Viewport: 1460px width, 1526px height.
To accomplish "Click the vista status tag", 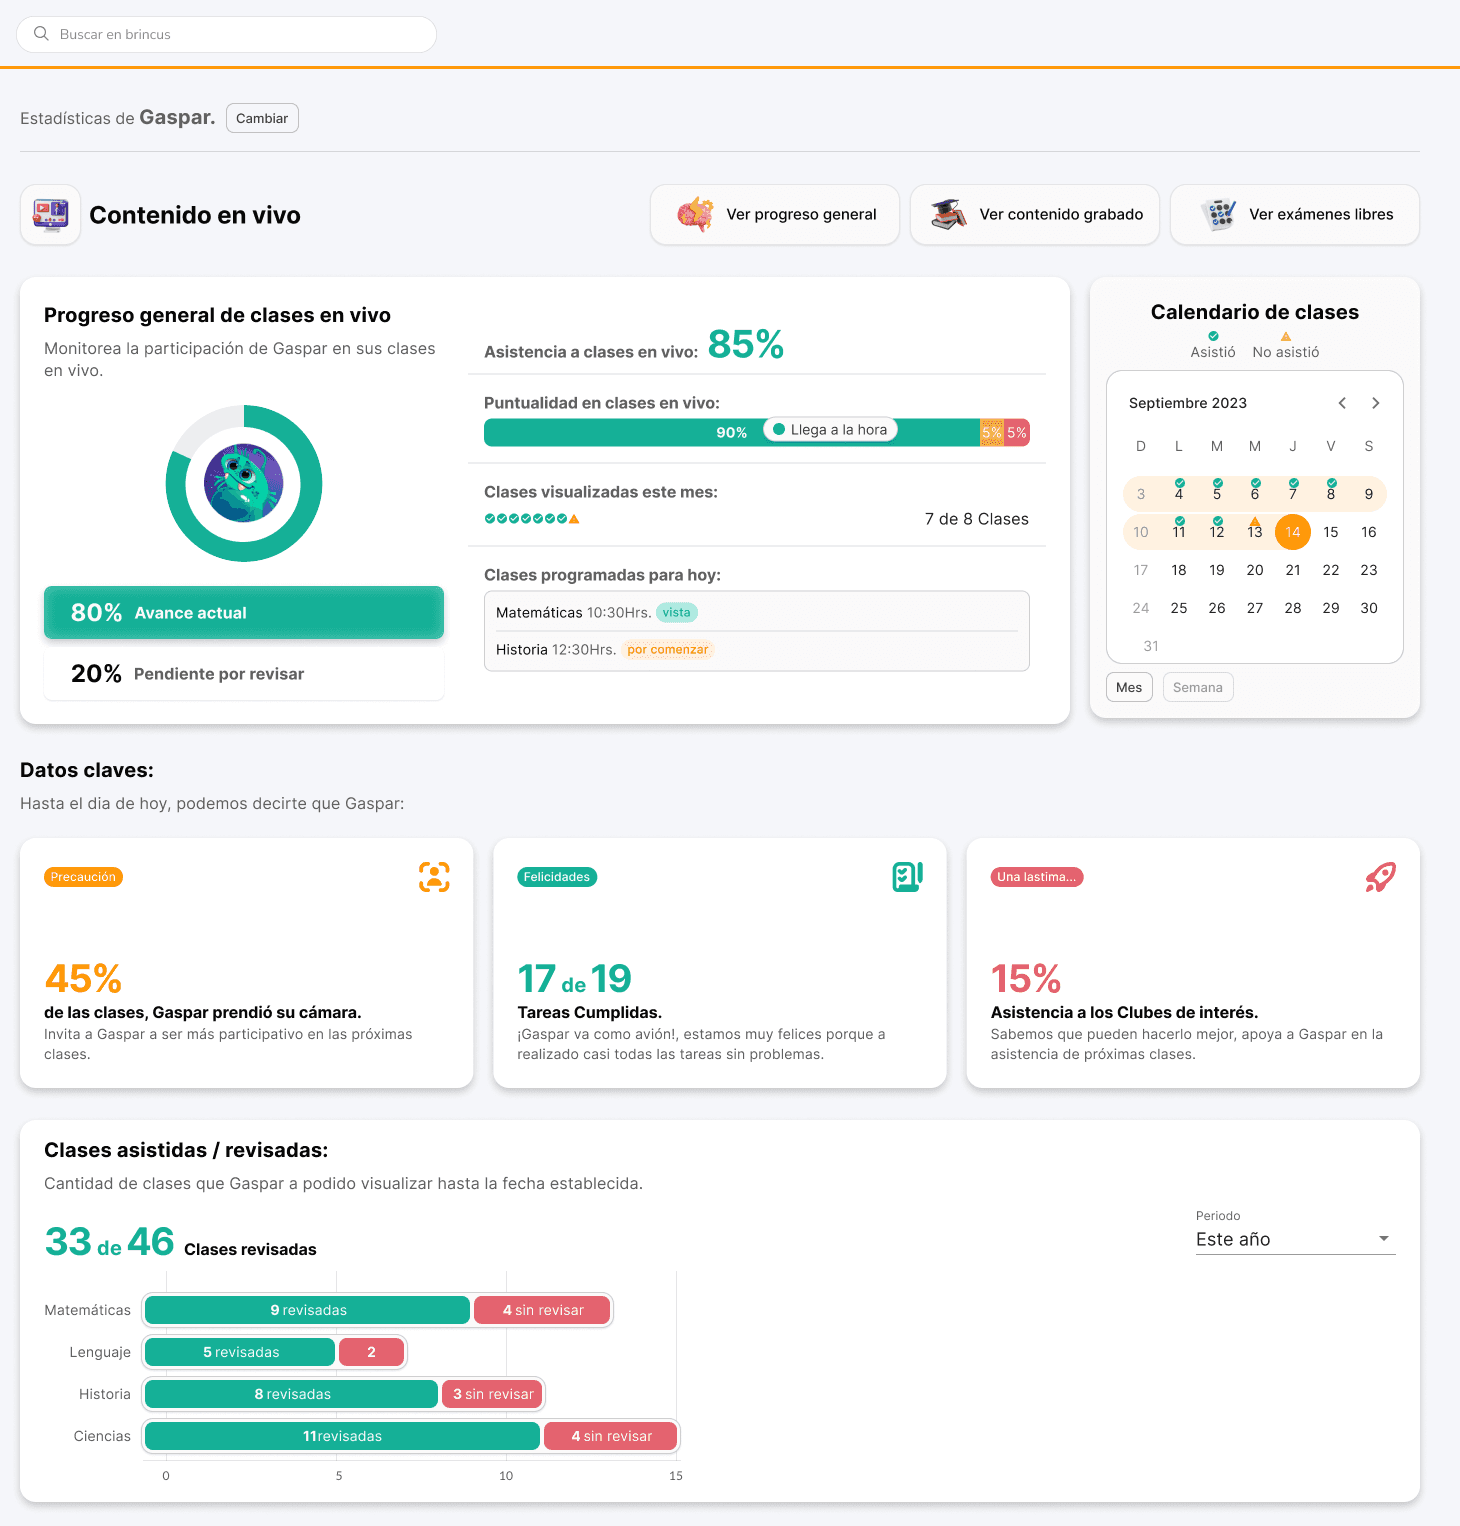I will [677, 612].
